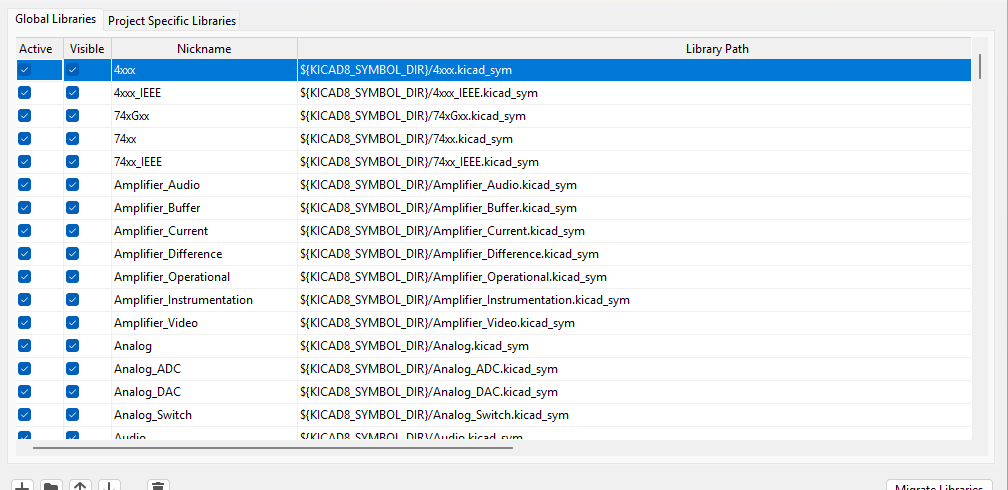Click the Library Path column header
Image resolution: width=1008 pixels, height=490 pixels.
pos(717,49)
